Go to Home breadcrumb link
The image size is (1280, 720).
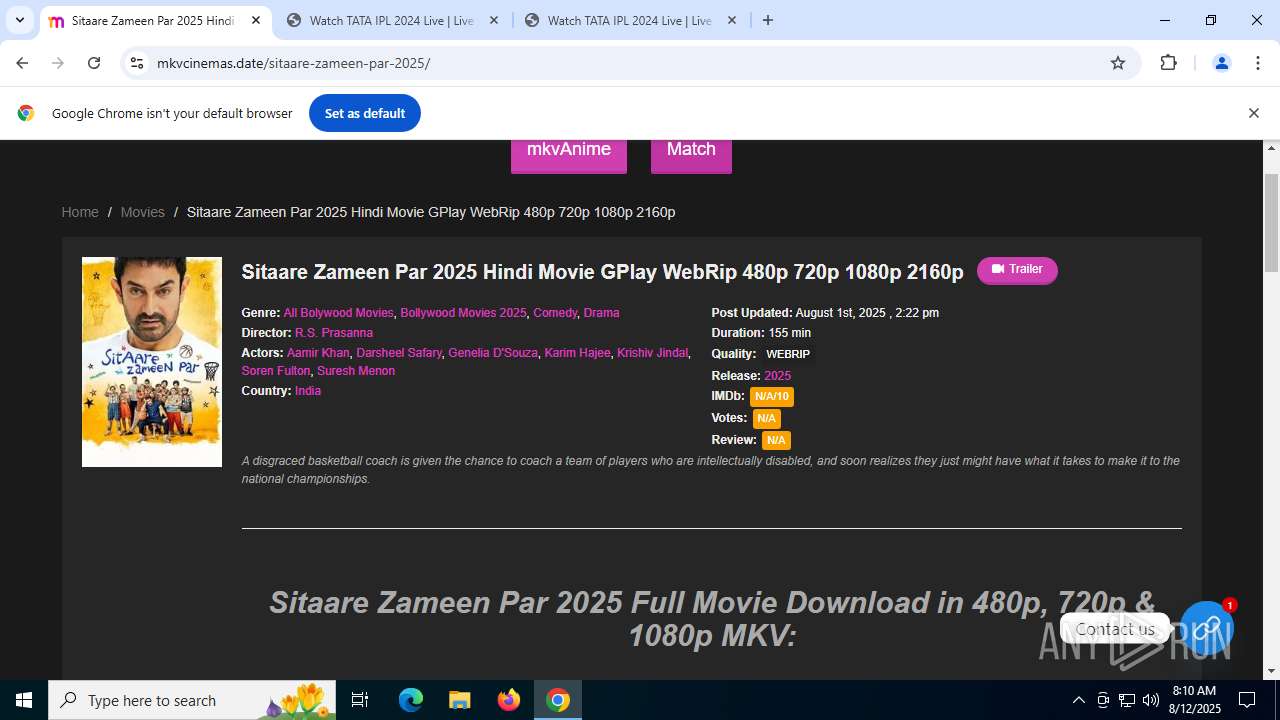[80, 212]
